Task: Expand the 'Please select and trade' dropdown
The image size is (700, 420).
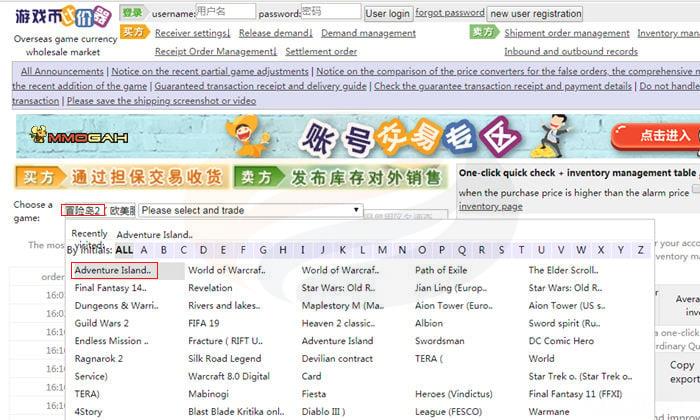Action: 250,210
